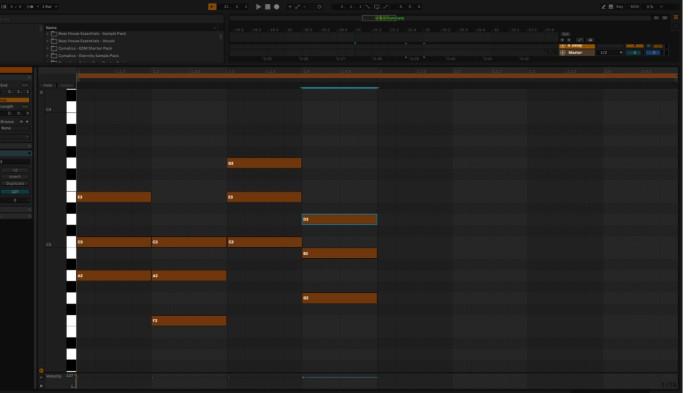
Task: Select the B2 note in the fourth bar
Action: coord(340,253)
